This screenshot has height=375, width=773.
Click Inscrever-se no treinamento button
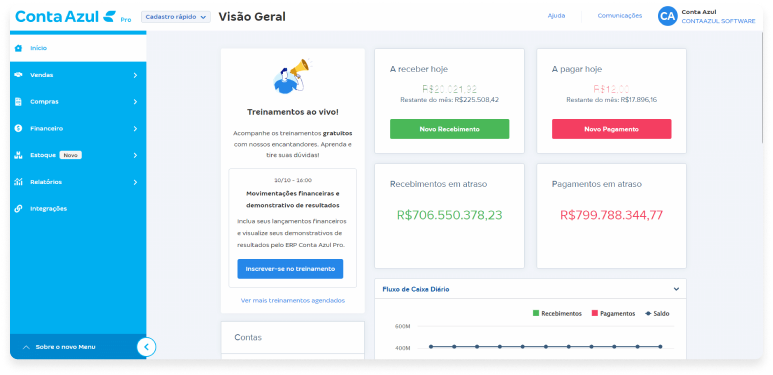coord(290,269)
